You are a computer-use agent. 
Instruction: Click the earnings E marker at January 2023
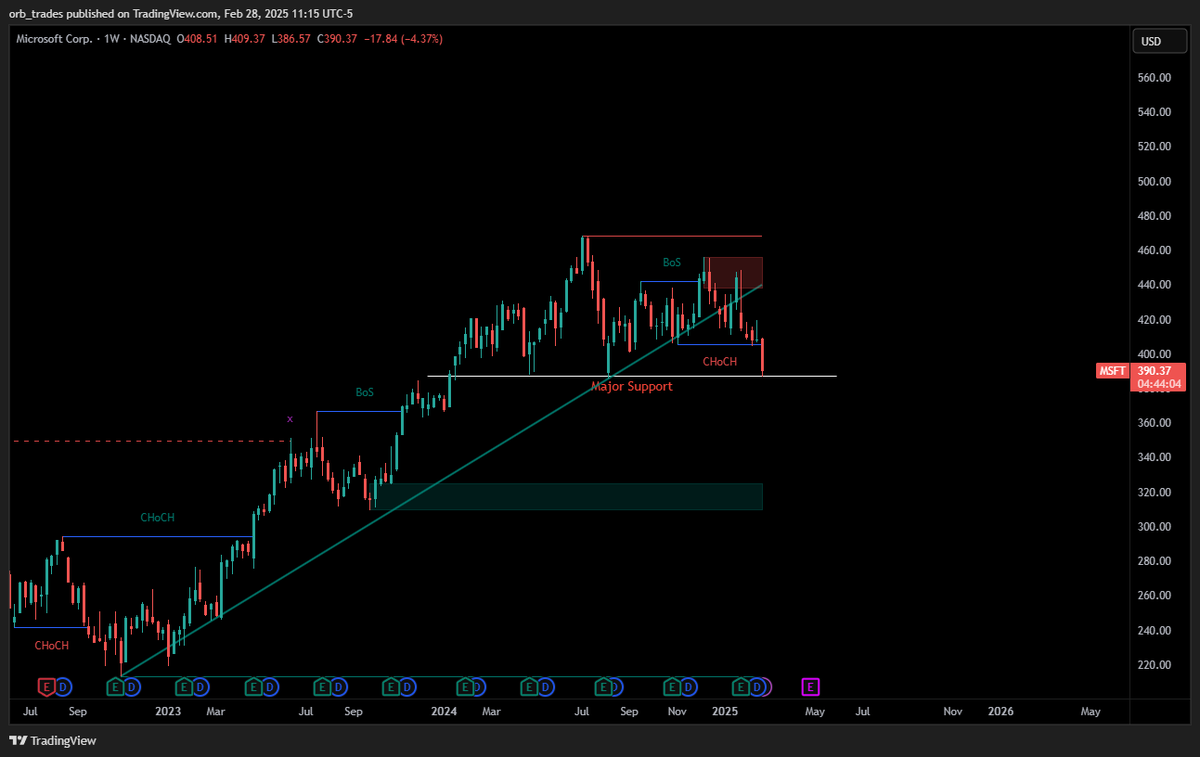(x=184, y=686)
